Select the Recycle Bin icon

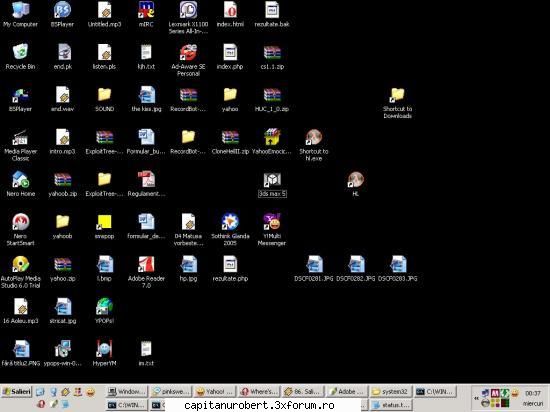[20, 52]
